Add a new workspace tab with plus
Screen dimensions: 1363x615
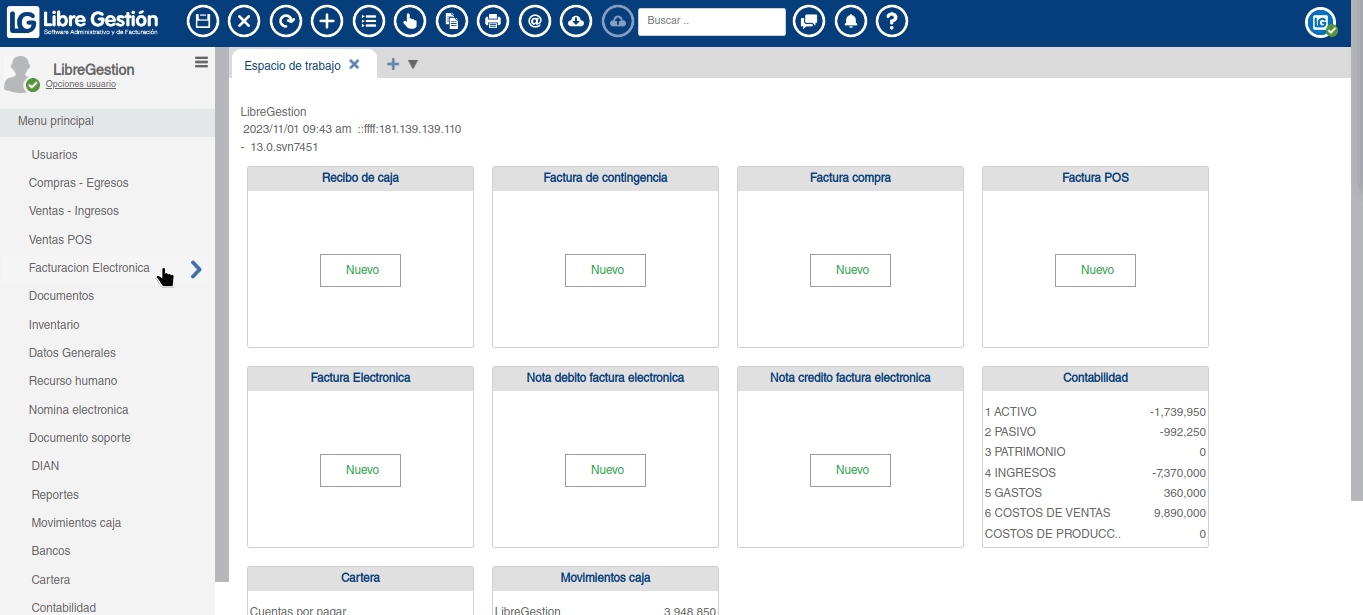click(x=393, y=65)
